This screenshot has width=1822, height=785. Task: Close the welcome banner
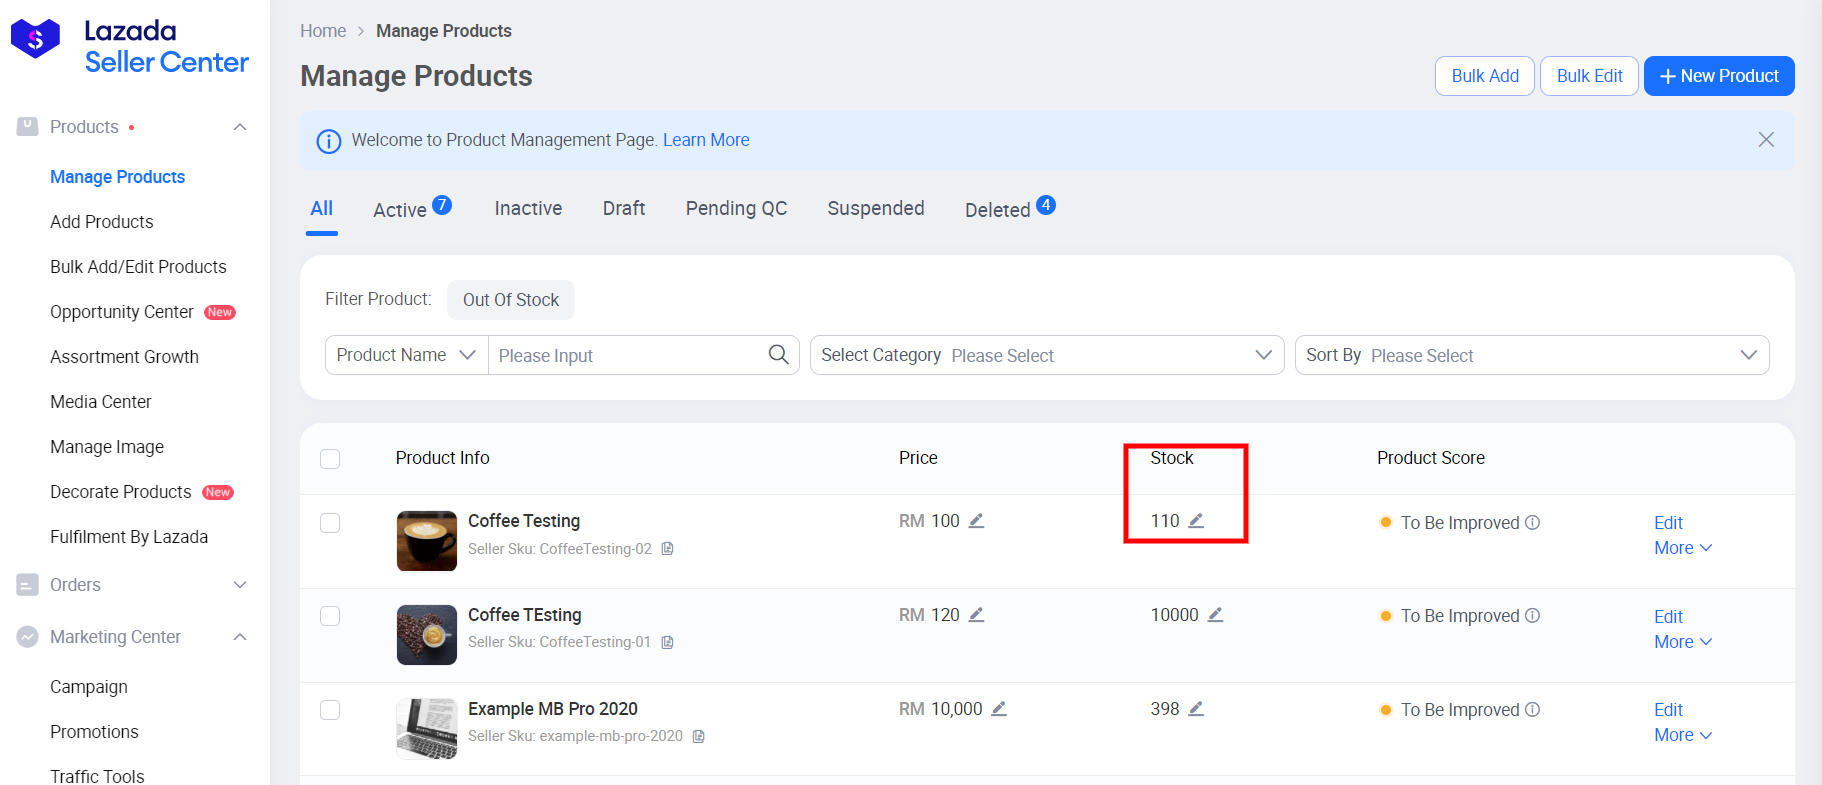coord(1766,140)
